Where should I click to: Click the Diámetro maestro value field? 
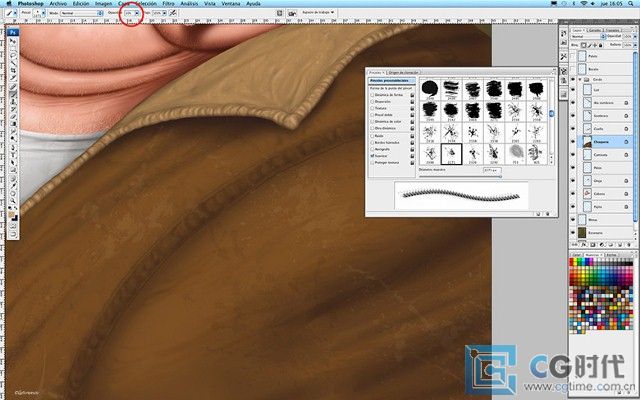[x=493, y=169]
